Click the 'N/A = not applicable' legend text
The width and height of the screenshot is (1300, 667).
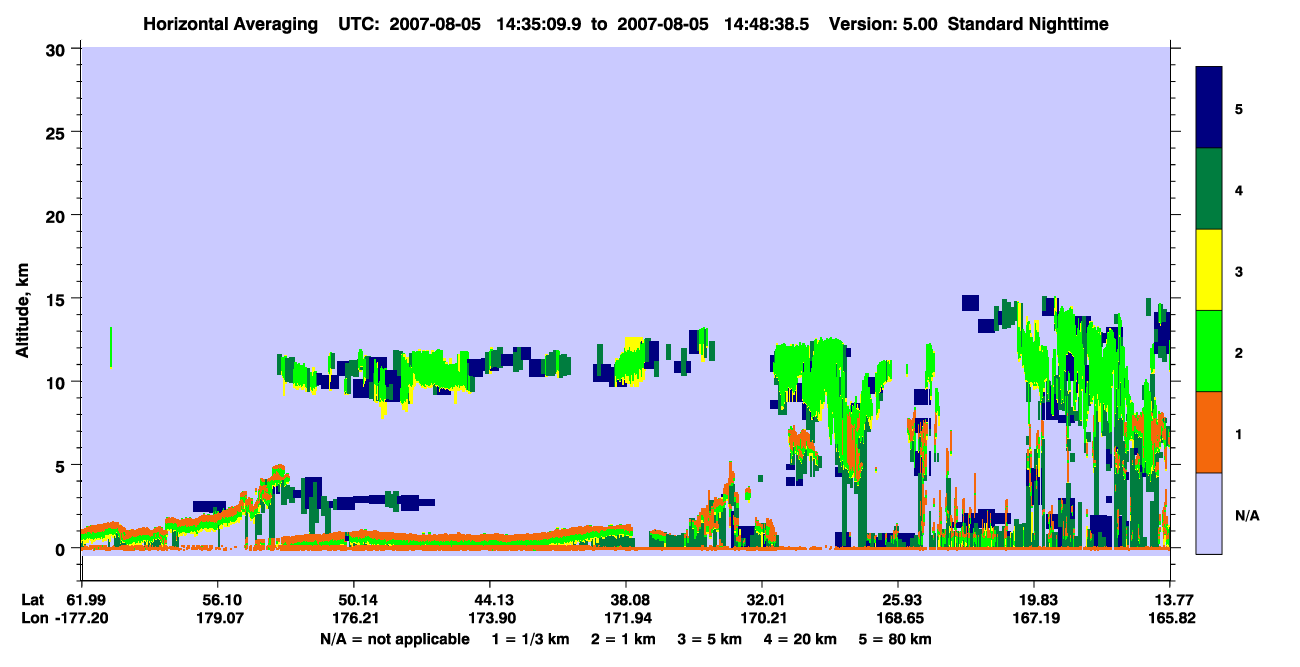(x=394, y=639)
